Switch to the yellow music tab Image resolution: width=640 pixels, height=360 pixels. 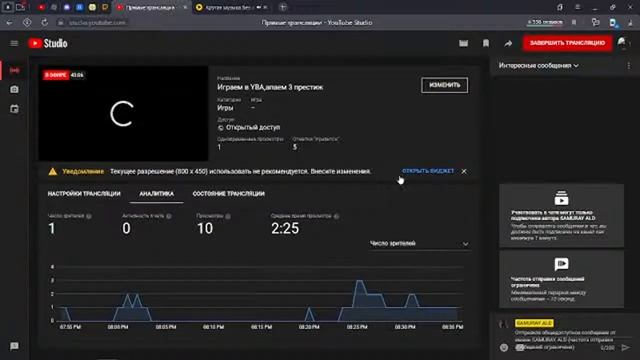click(231, 7)
